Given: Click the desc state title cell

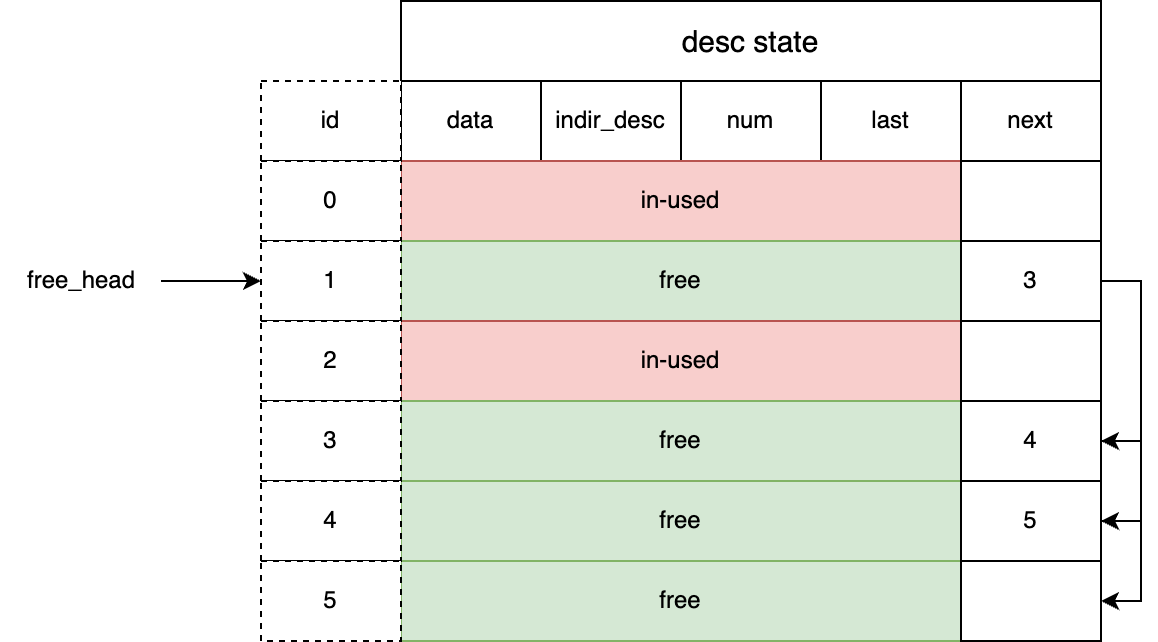Looking at the screenshot, I should 750,41.
